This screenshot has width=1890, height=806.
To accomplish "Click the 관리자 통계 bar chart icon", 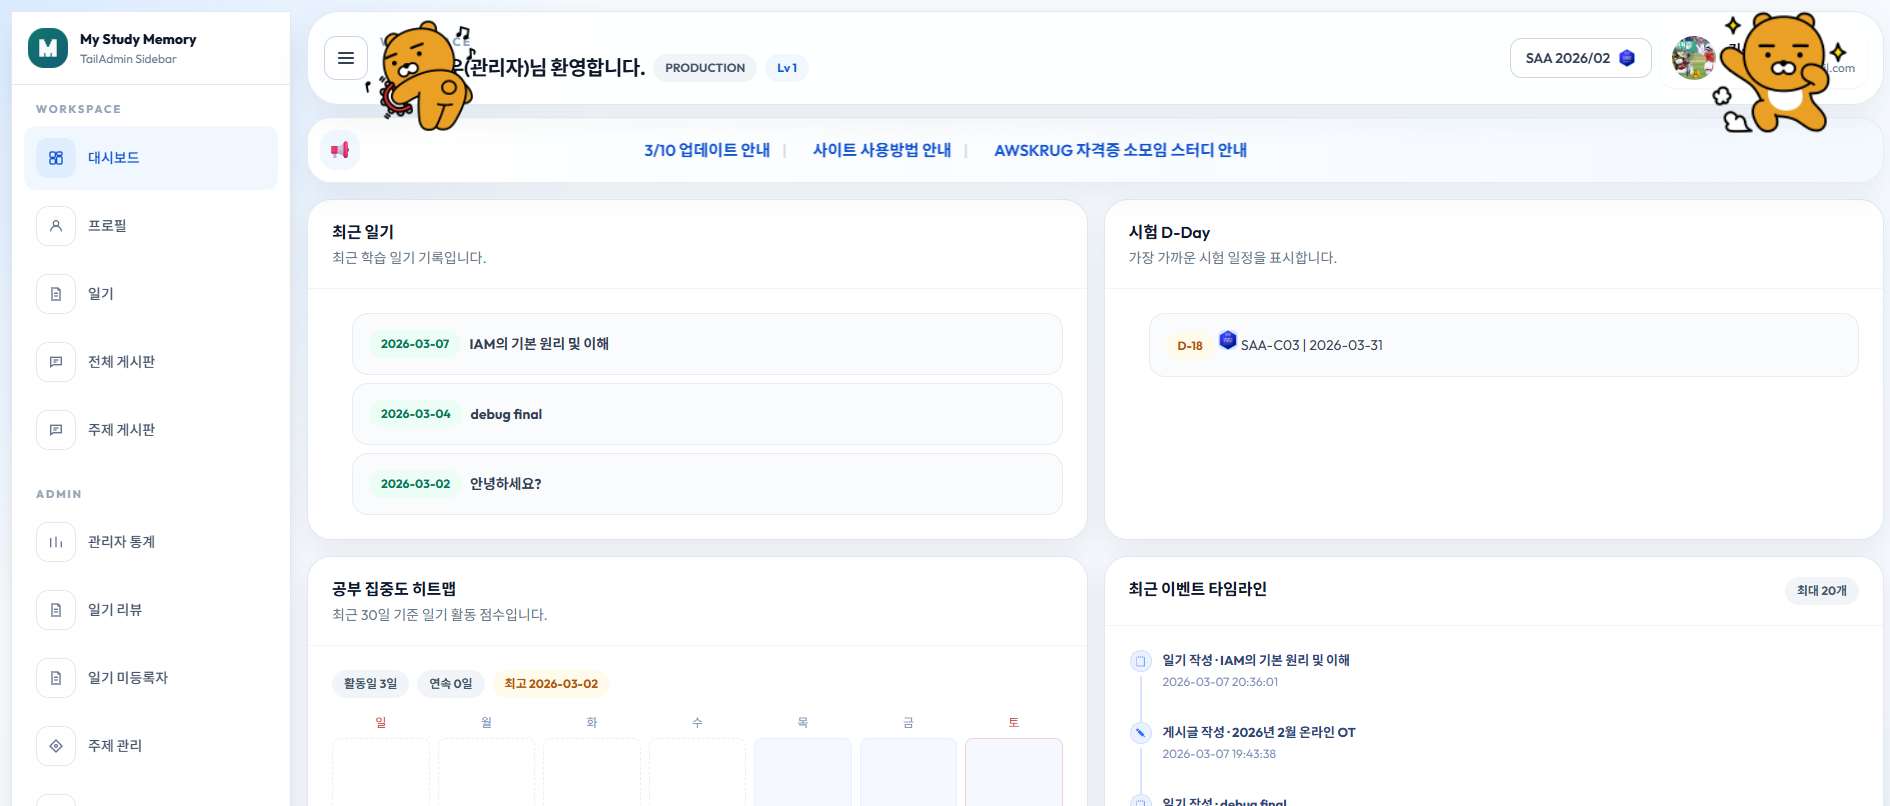I will click(x=56, y=542).
